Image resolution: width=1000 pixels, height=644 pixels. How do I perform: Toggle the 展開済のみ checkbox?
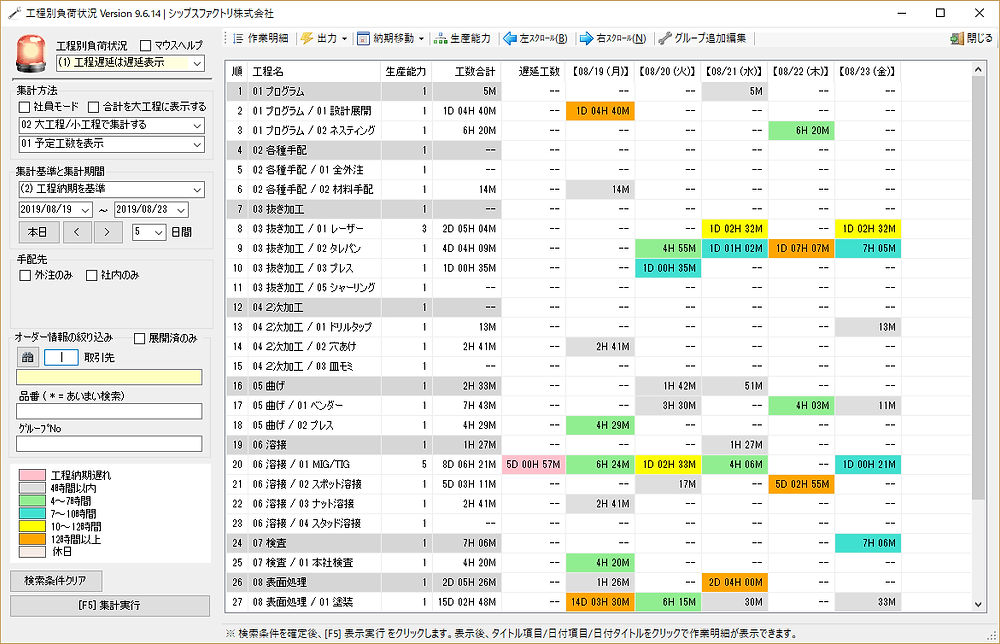click(140, 339)
